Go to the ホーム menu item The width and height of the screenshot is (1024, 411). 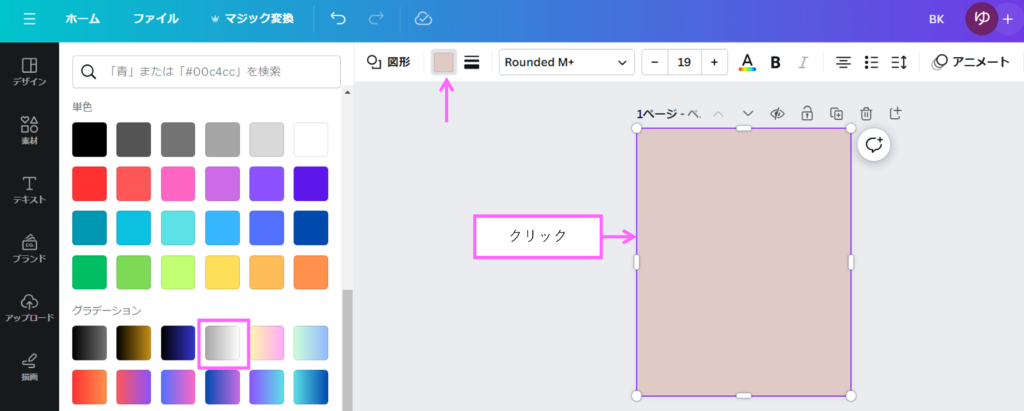(82, 19)
